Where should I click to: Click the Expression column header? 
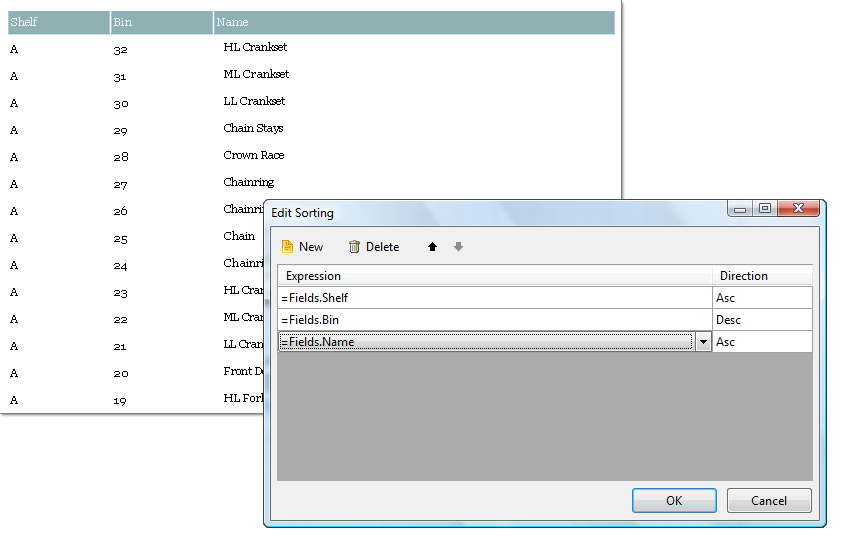(x=495, y=276)
